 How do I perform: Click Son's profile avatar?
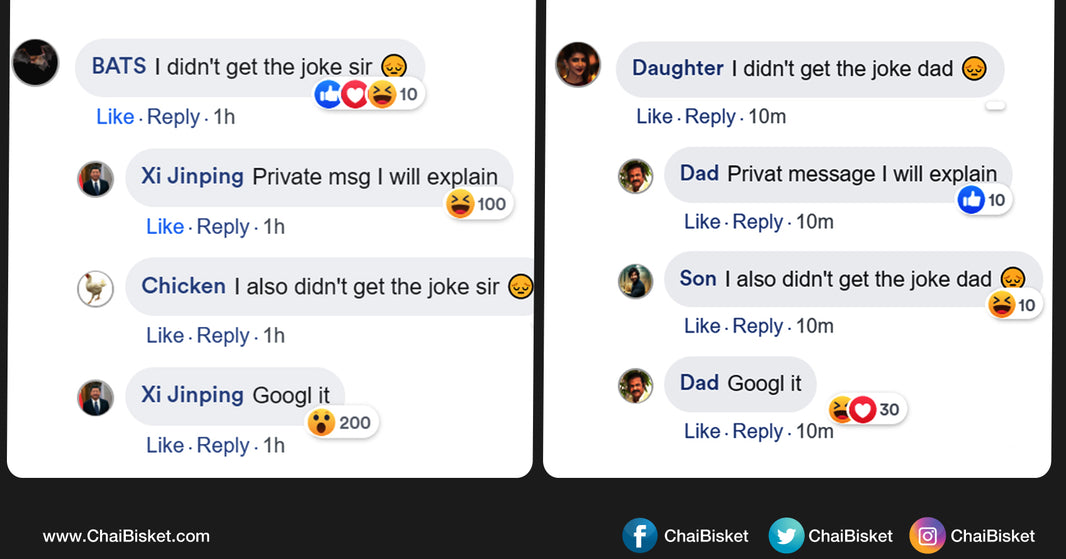[635, 281]
